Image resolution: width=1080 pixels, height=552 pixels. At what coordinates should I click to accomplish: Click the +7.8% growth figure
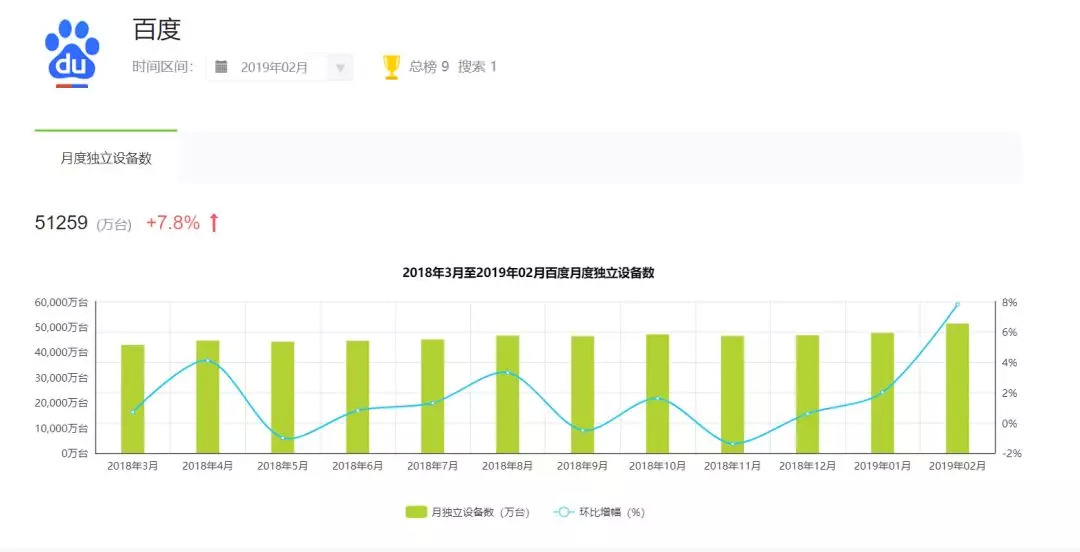(173, 223)
